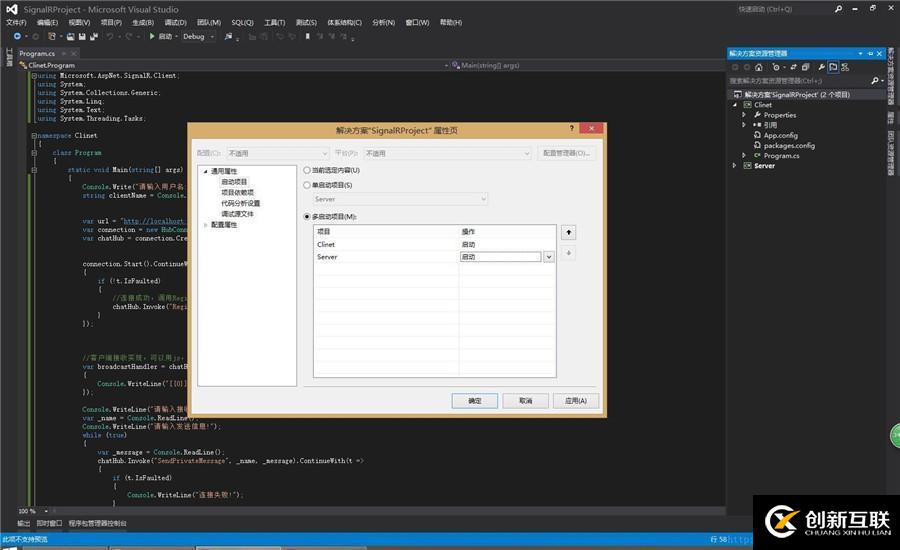Open the Debug configuration dropdown
Screen dimensions: 900x550
click(x=198, y=36)
